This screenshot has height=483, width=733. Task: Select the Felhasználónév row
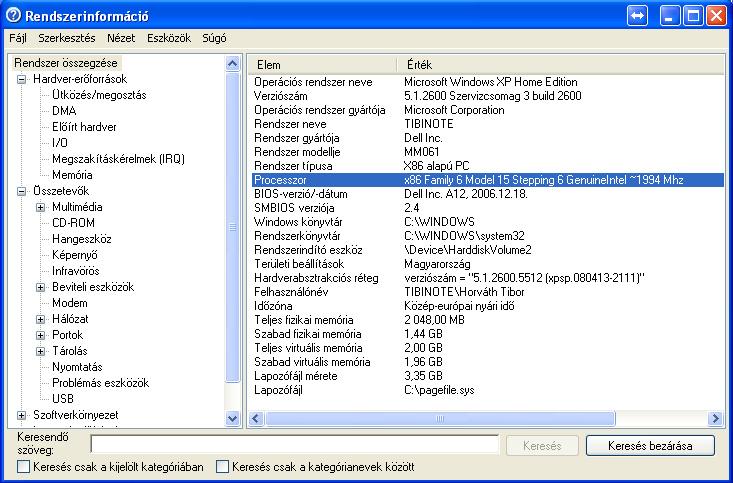pos(488,292)
